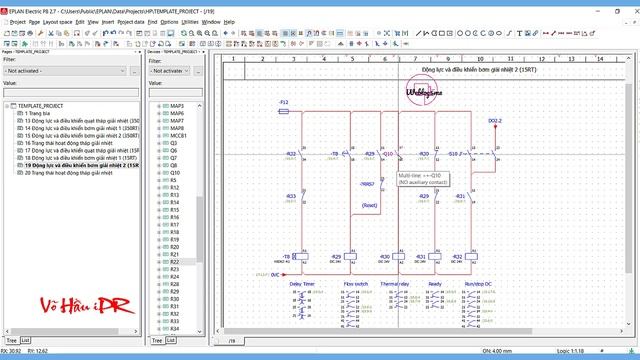
Task: Click the green puzzle piece icon
Action: point(25,44)
